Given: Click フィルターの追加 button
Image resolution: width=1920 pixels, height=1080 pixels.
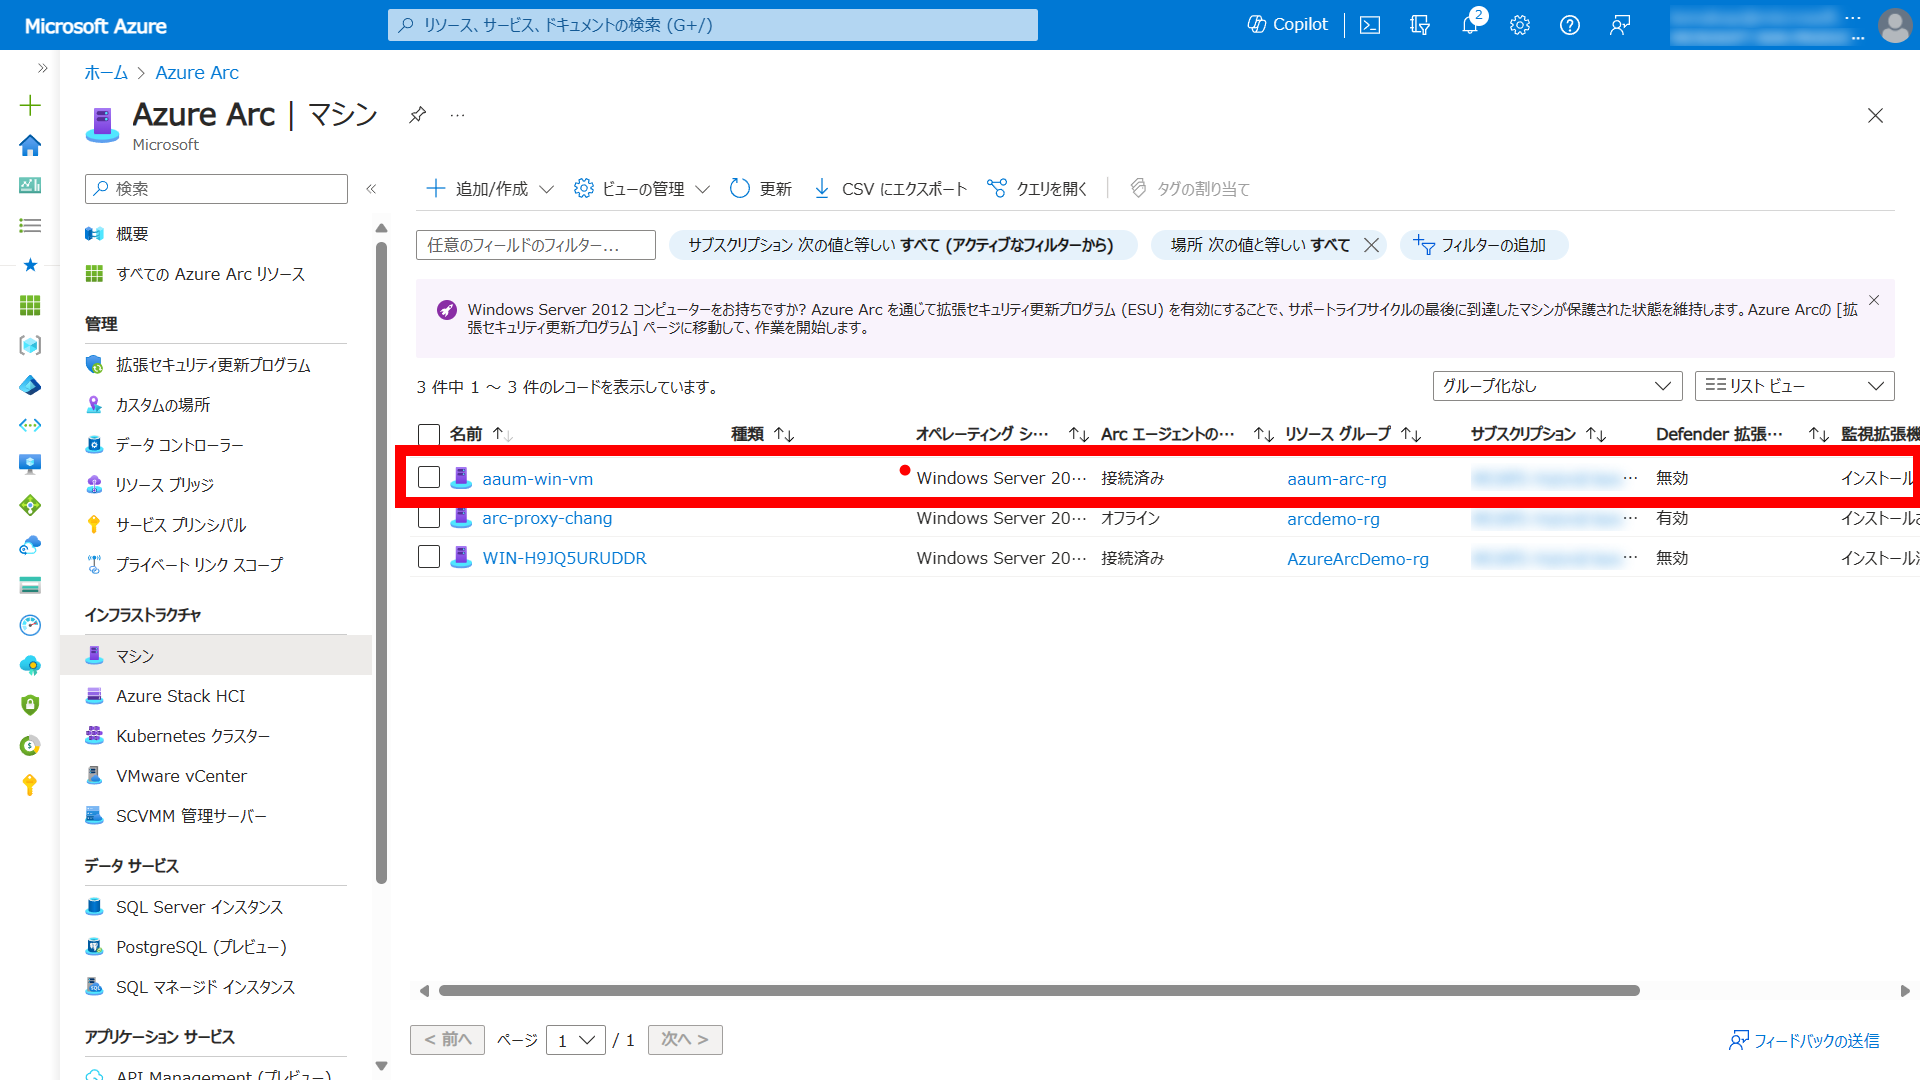Looking at the screenshot, I should click(x=1483, y=245).
